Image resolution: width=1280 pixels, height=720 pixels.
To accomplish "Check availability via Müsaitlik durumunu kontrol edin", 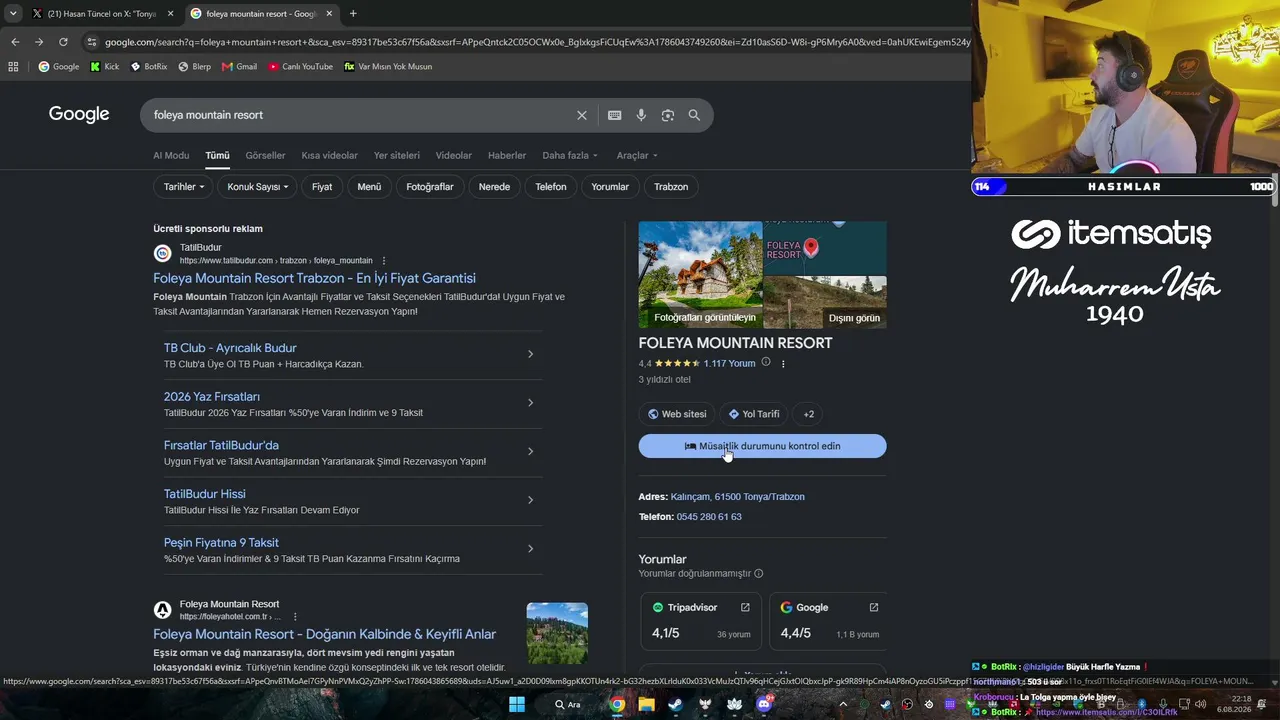I will tap(762, 446).
